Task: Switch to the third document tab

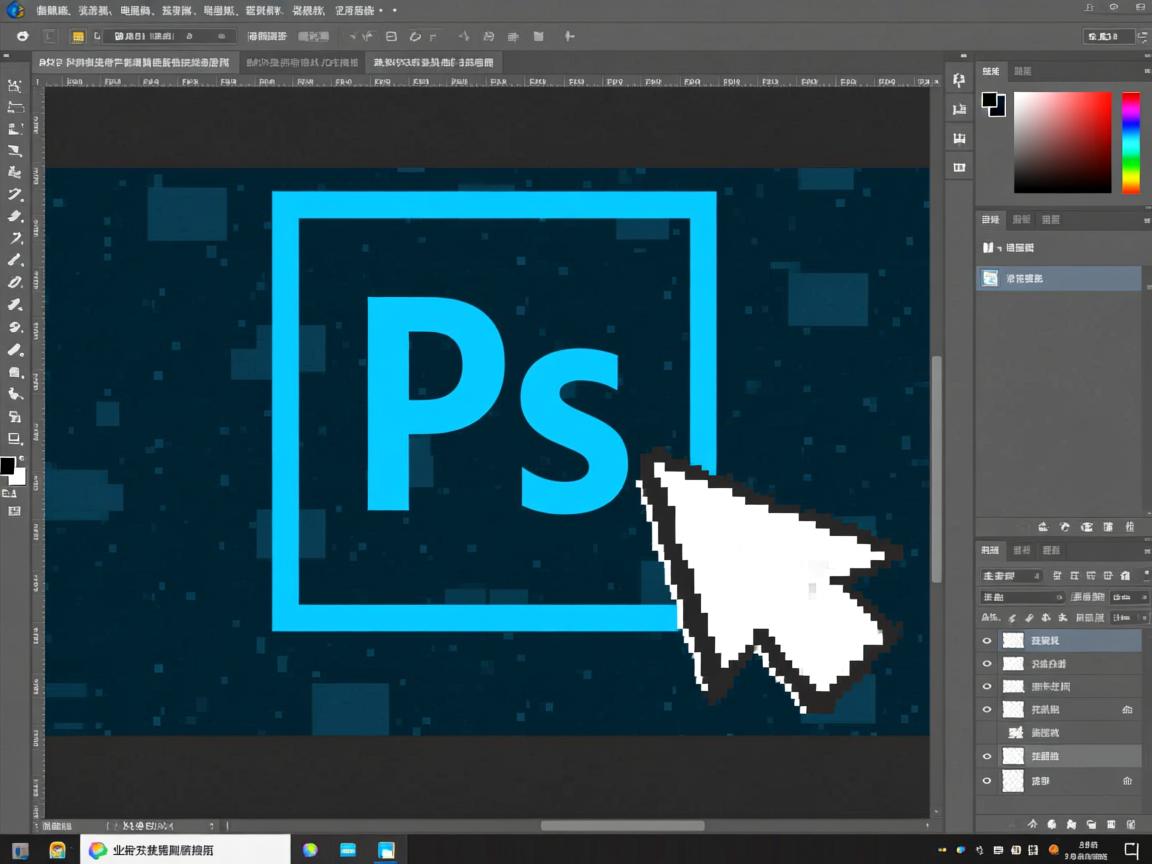Action: [433, 62]
